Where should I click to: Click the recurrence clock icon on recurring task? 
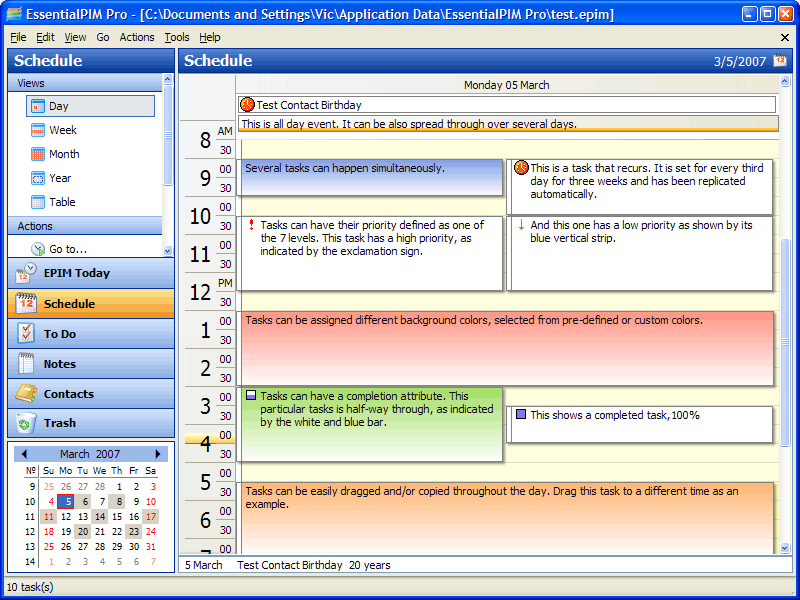point(521,167)
